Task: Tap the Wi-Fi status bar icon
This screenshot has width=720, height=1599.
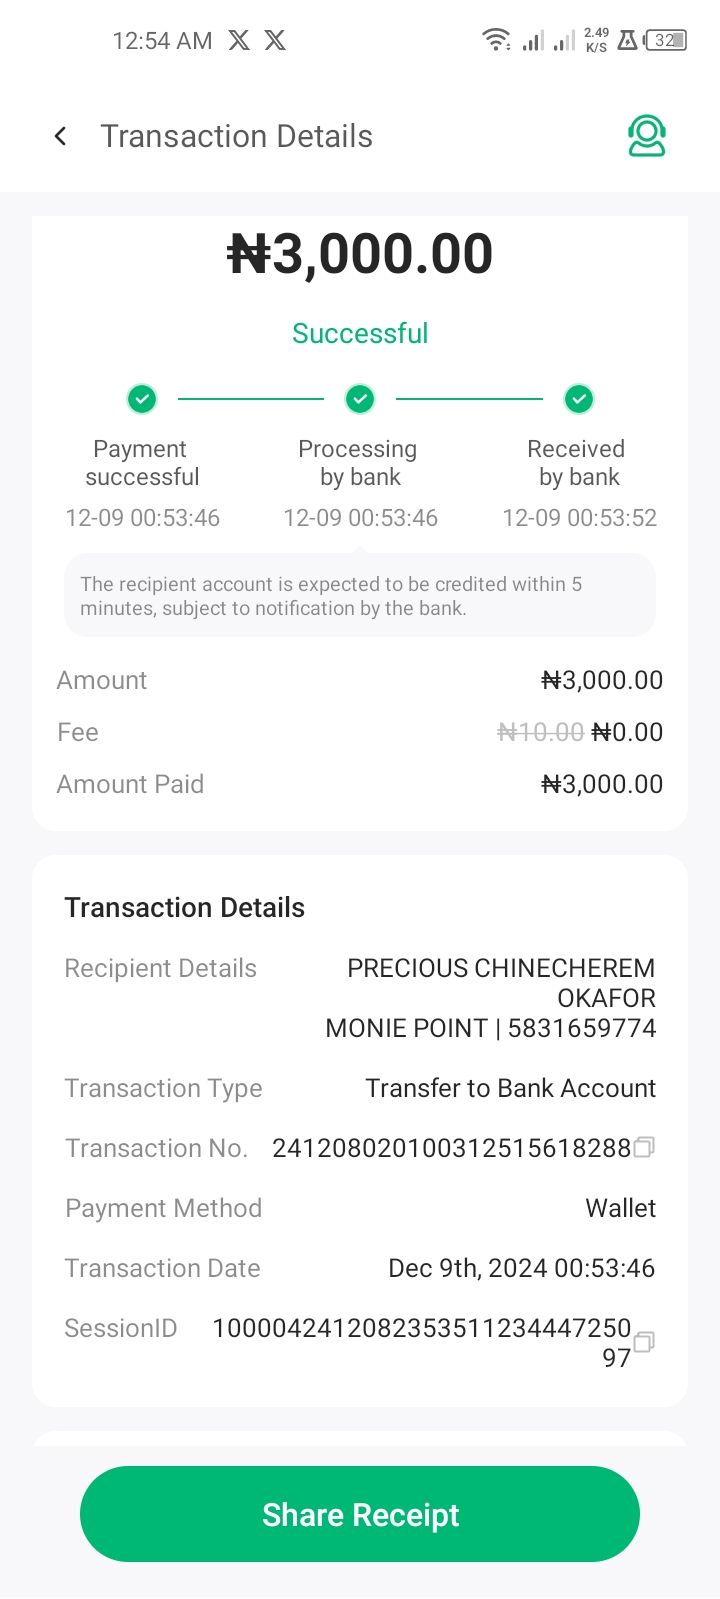Action: point(496,40)
